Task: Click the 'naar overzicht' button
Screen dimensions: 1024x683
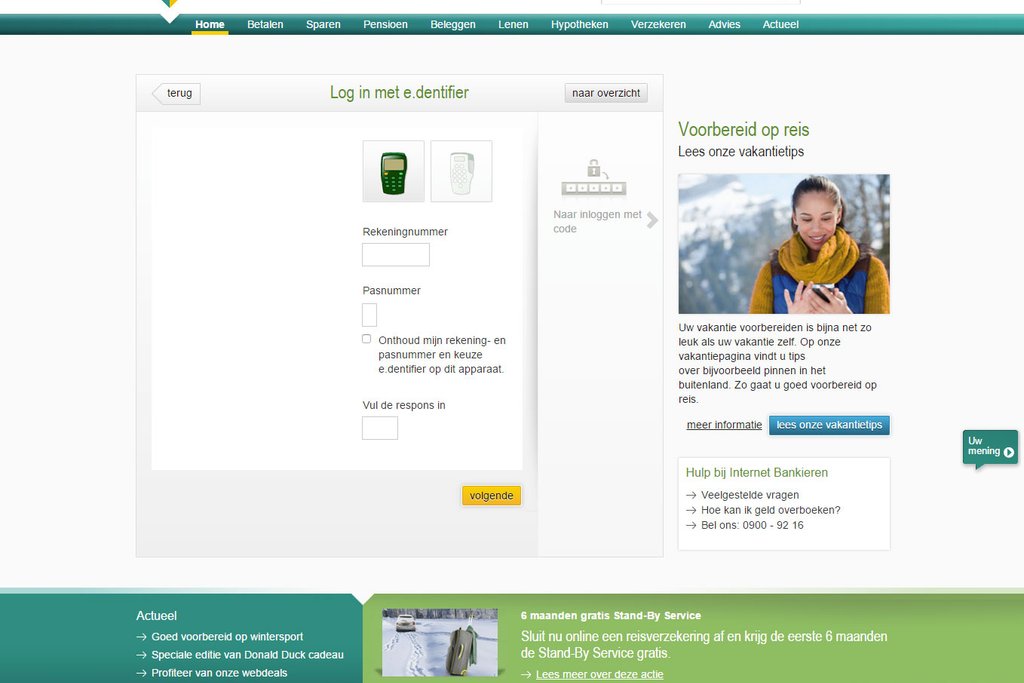Action: [606, 94]
